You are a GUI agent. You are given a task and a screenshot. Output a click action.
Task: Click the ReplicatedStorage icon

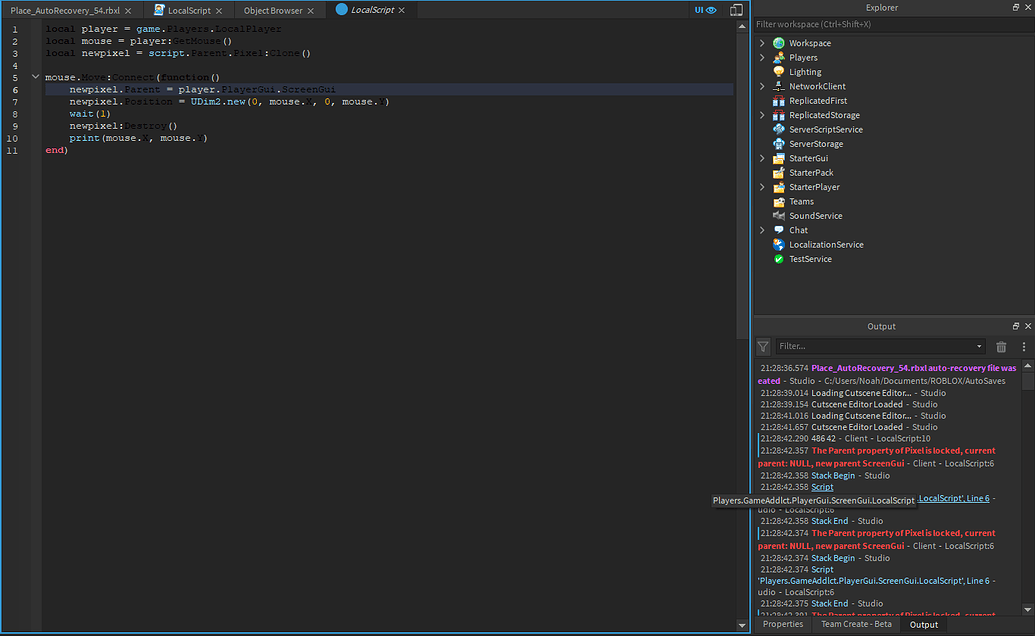[779, 115]
